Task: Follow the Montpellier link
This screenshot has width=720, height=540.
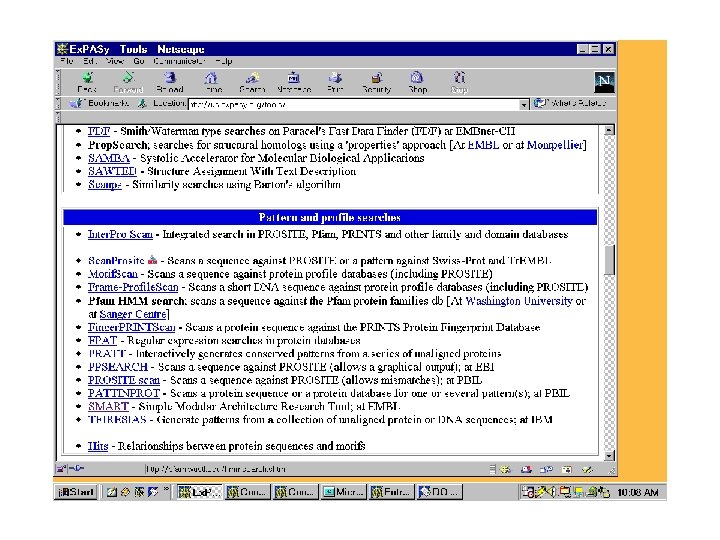Action: coord(555,145)
